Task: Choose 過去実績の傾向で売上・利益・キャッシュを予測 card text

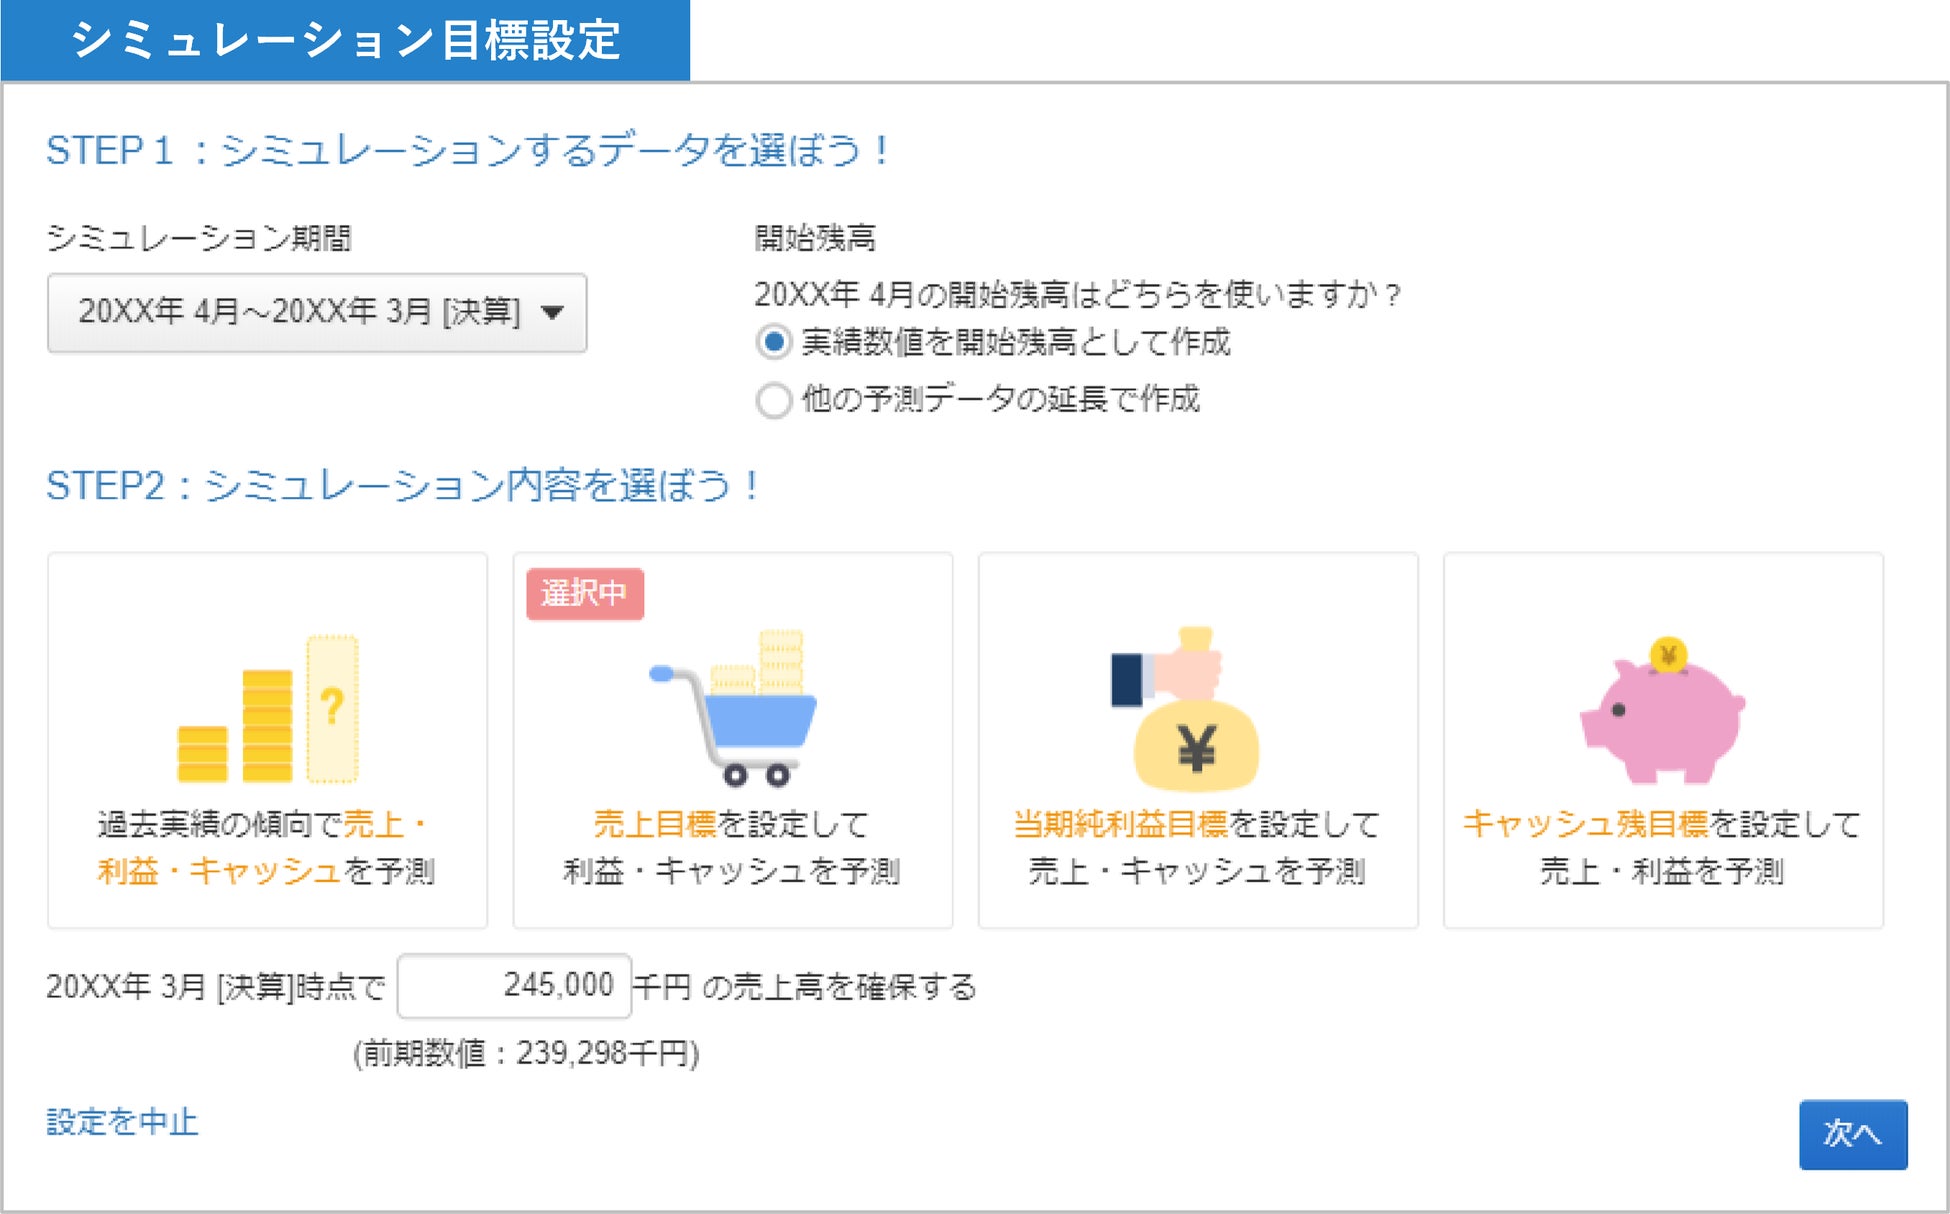Action: click(266, 848)
